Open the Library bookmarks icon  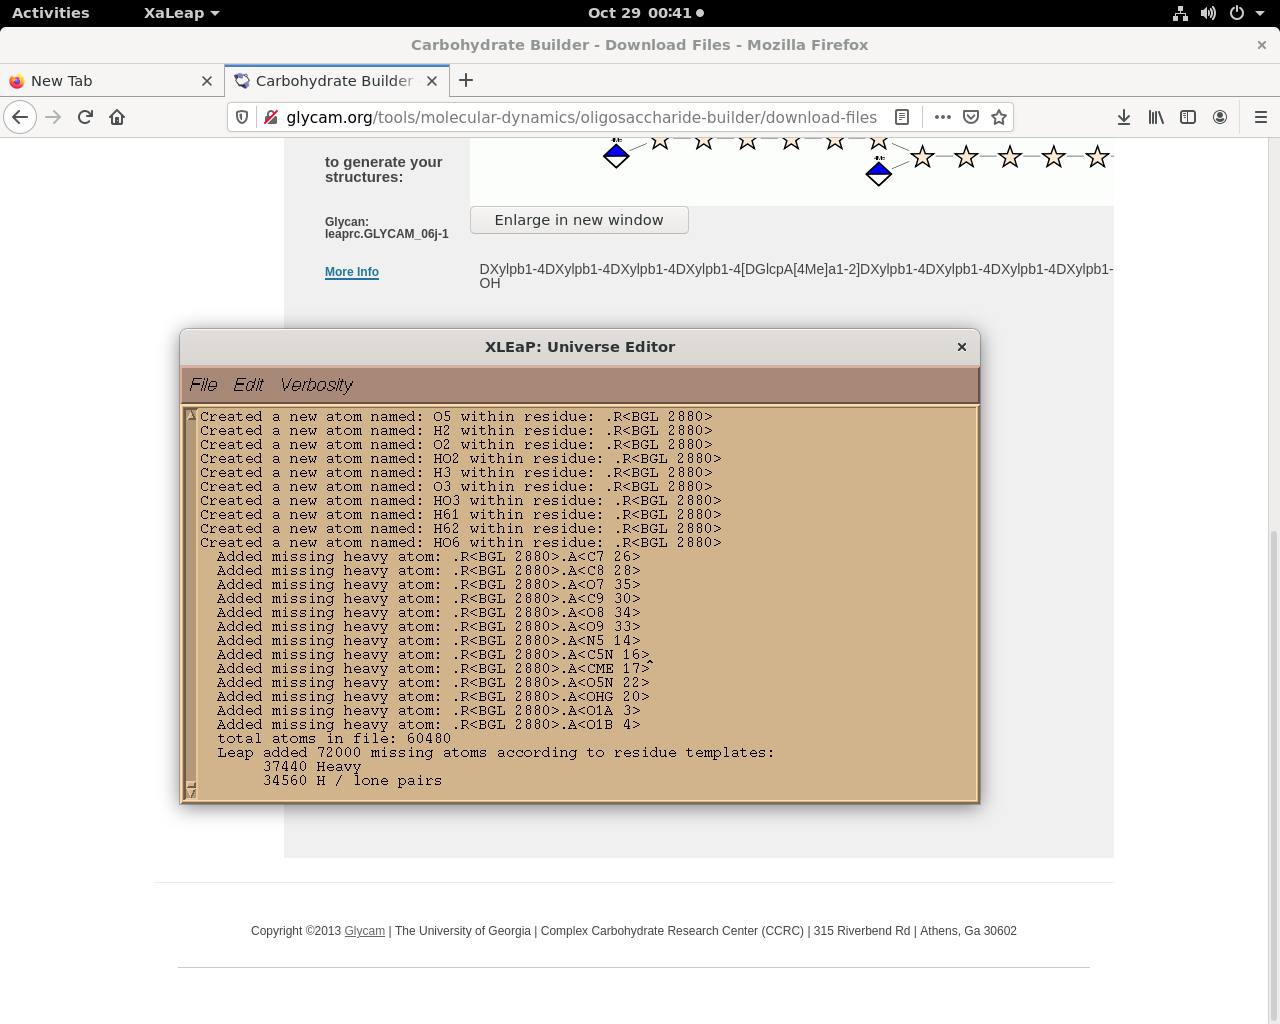tap(1156, 117)
